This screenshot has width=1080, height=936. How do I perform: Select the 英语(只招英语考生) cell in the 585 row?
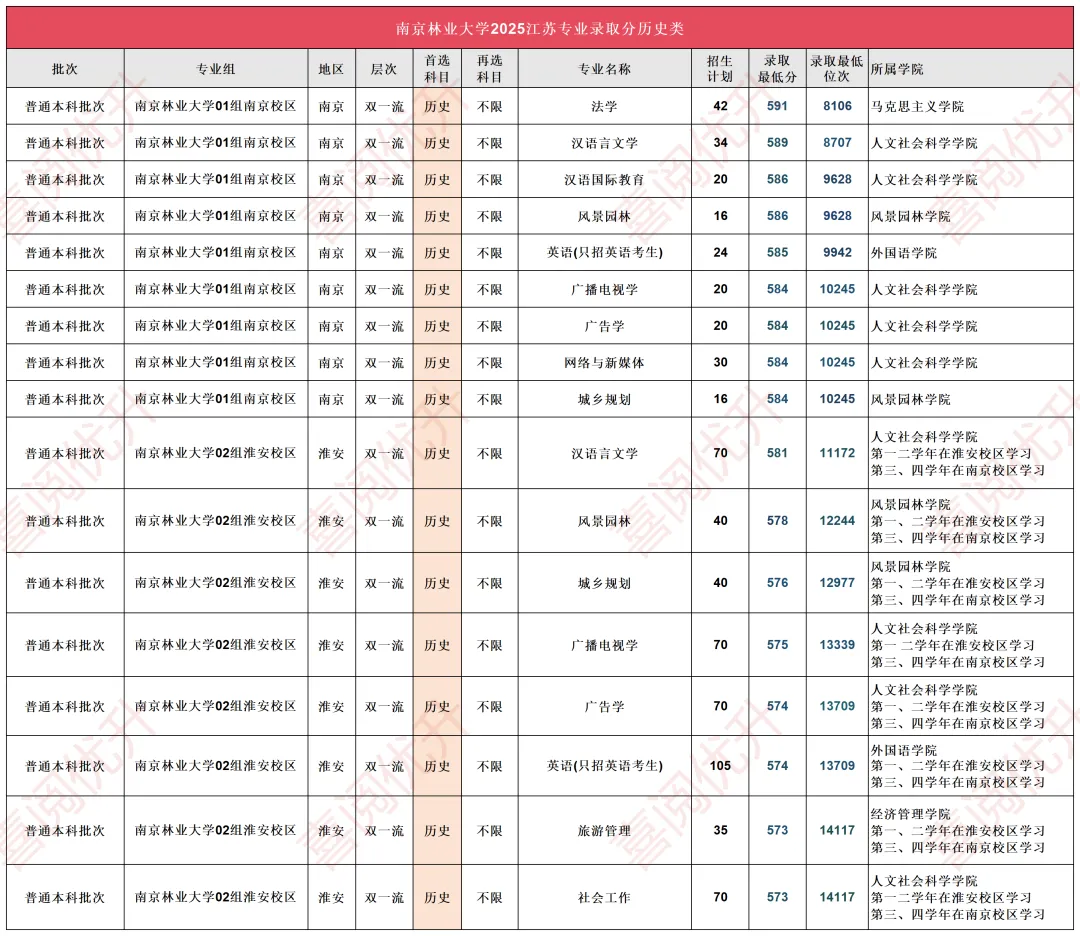[x=605, y=253]
